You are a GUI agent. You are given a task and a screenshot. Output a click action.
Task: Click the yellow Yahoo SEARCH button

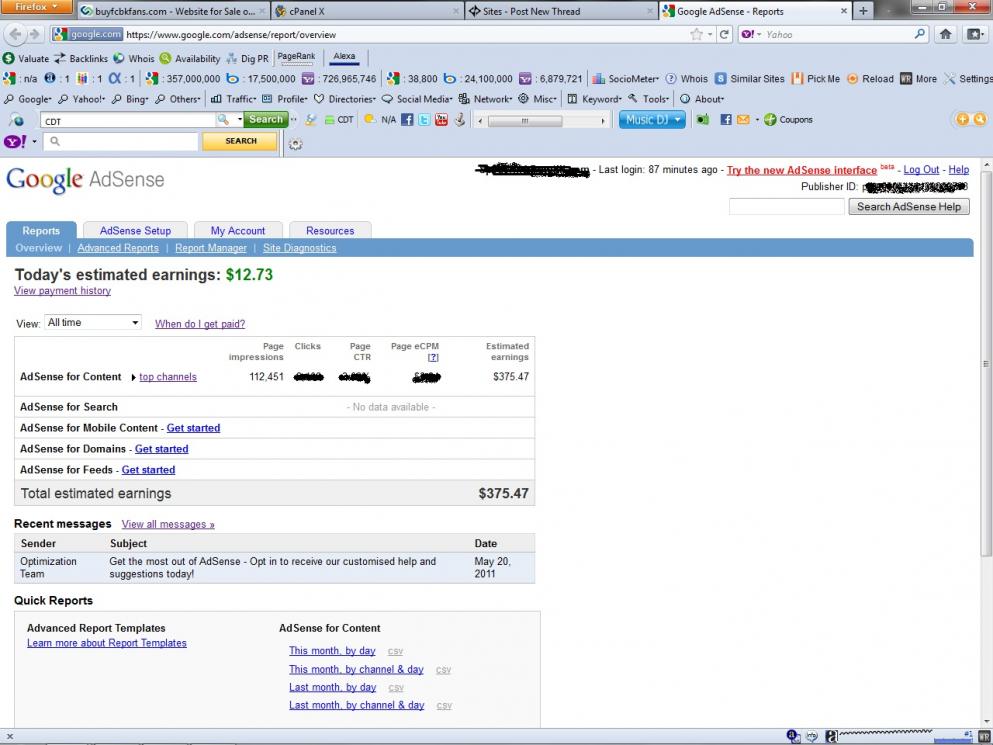click(x=241, y=141)
